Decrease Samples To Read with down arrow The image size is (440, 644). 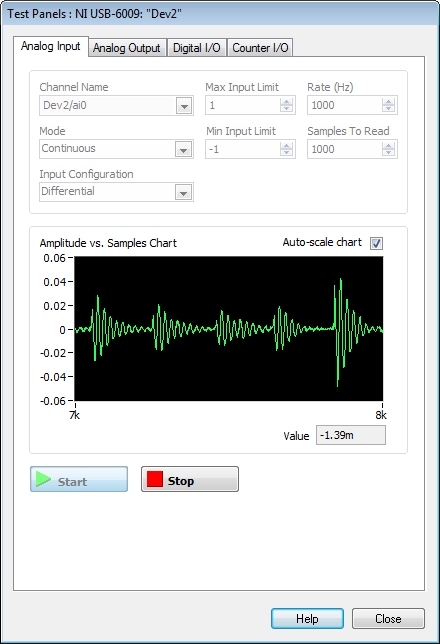[388, 152]
